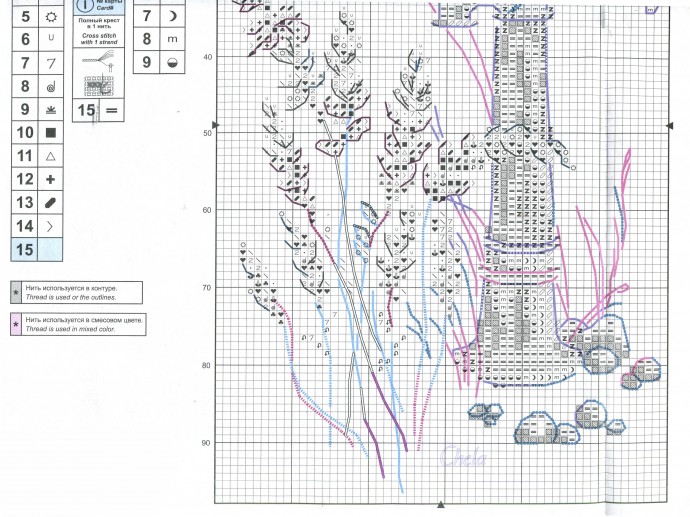The width and height of the screenshot is (690, 517).
Task: Select the plus symbol in row 12
Action: [x=50, y=179]
